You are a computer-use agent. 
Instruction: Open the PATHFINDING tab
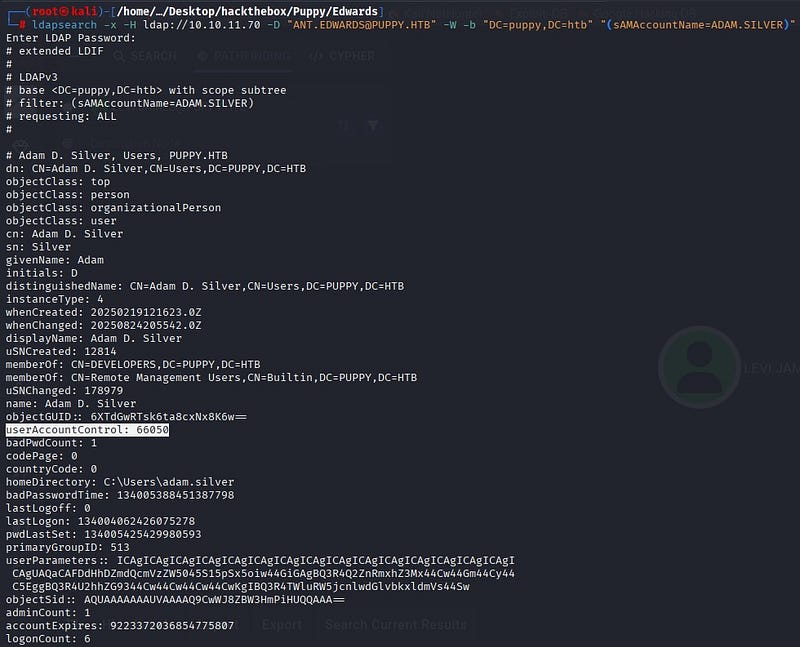[245, 56]
